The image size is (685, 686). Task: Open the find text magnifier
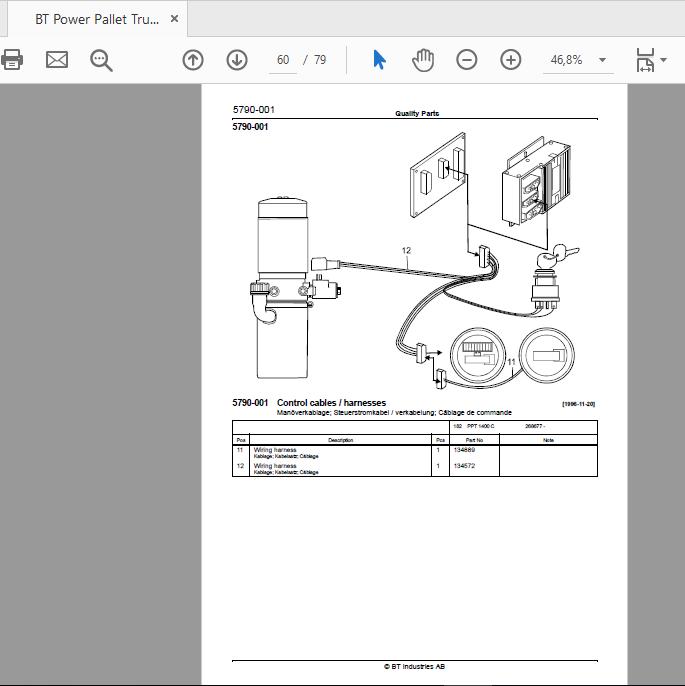tap(101, 60)
